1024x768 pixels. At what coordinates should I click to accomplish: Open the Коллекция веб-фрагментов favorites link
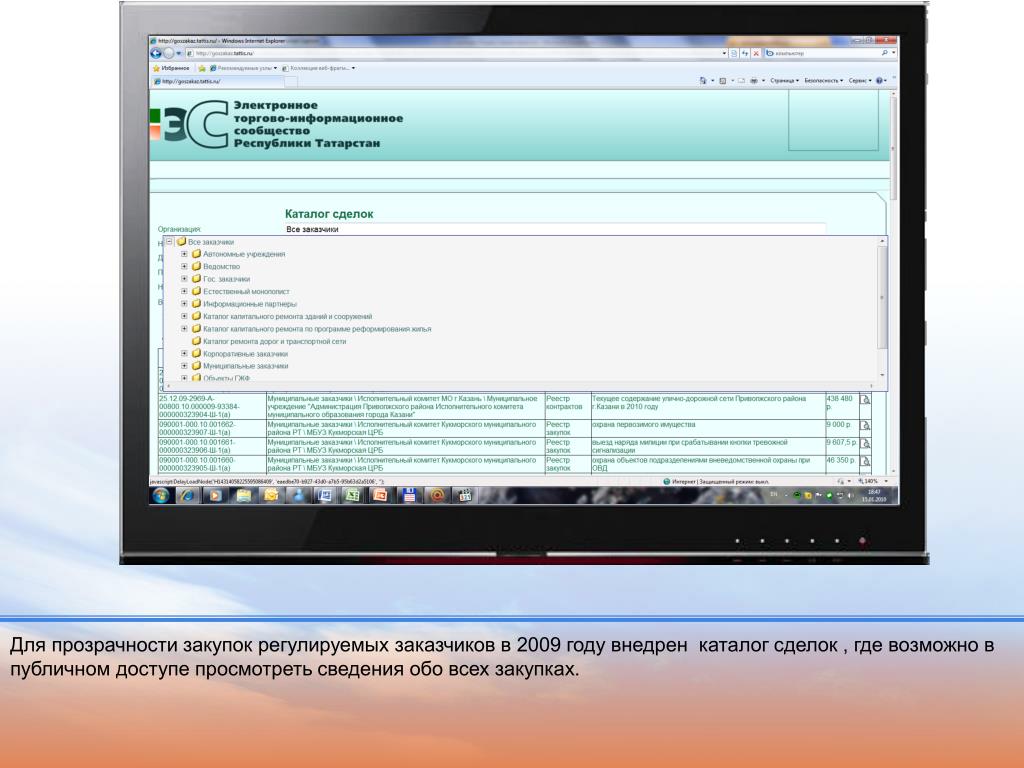pyautogui.click(x=318, y=68)
